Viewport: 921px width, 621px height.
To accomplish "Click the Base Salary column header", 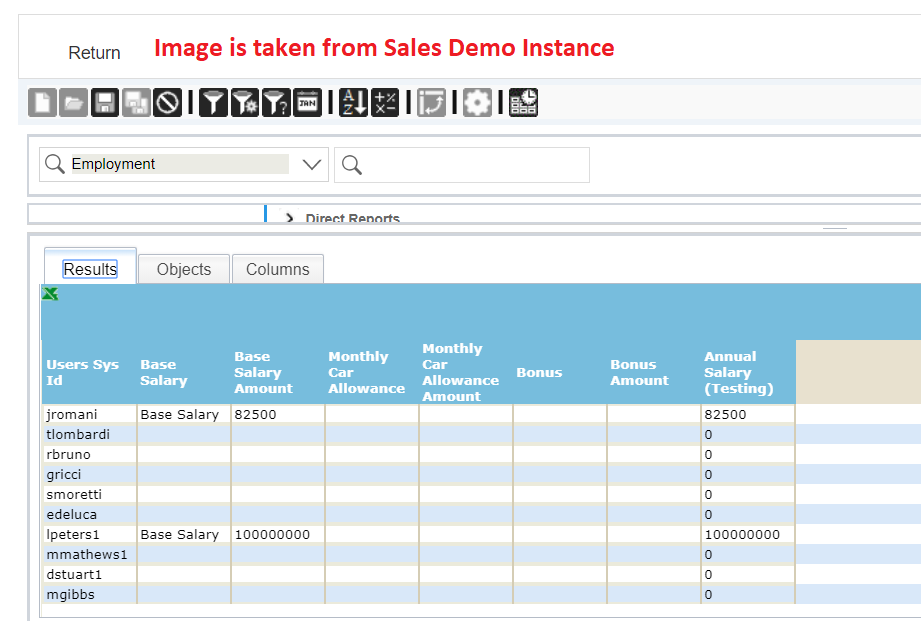I will coord(183,372).
